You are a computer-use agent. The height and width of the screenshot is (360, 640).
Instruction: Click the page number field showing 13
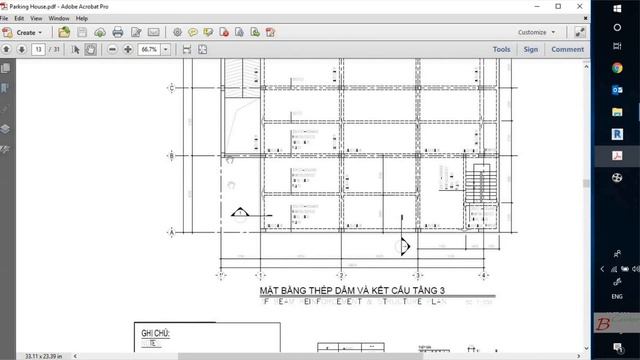pyautogui.click(x=38, y=49)
